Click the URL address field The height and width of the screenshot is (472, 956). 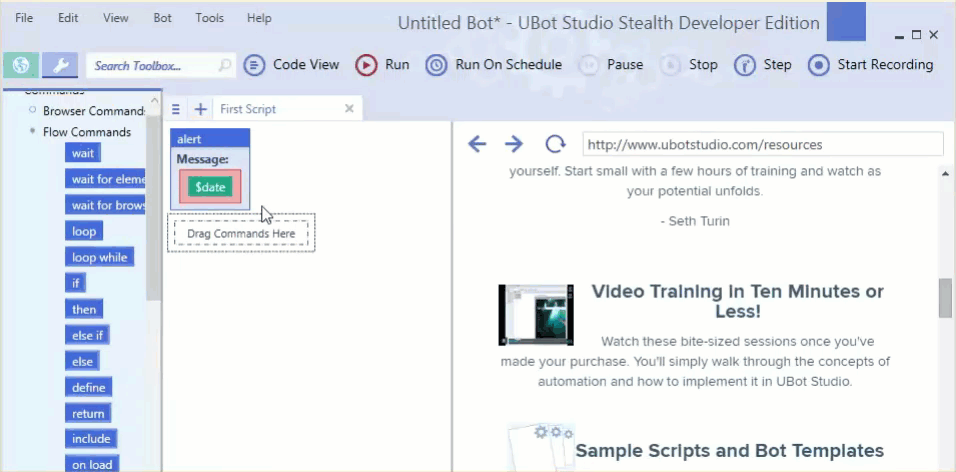[x=763, y=145]
